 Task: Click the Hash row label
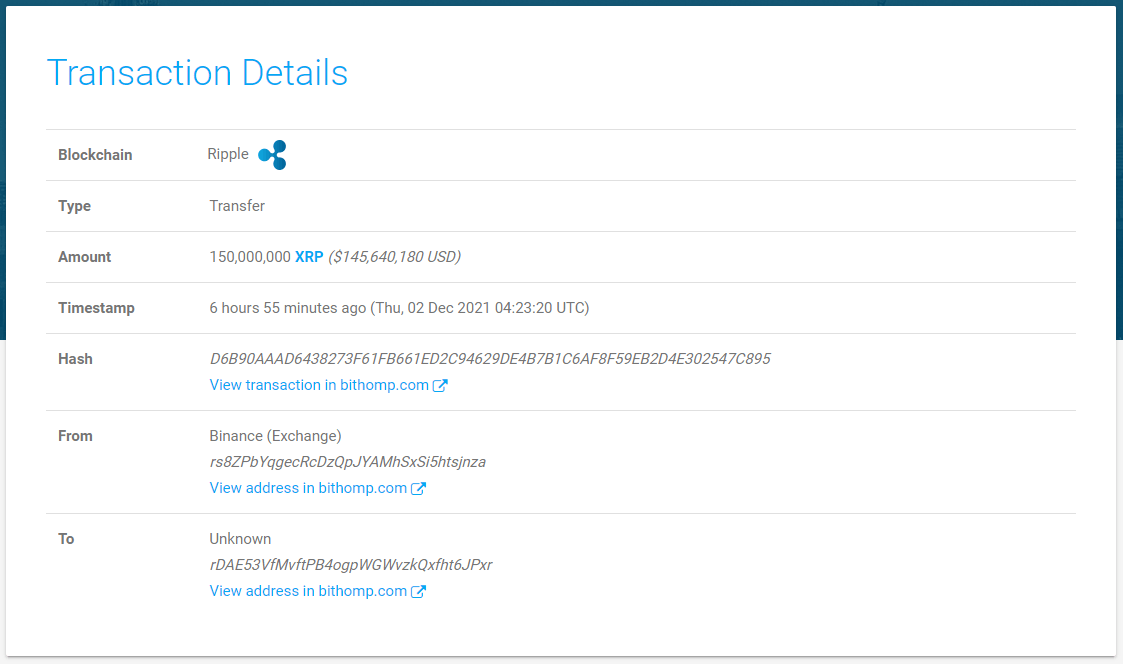(75, 359)
